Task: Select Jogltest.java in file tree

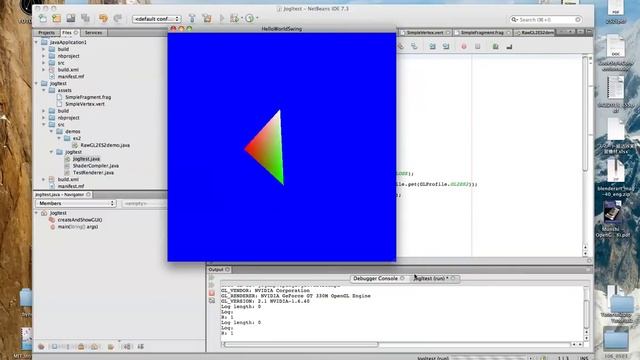Action: pos(86,159)
